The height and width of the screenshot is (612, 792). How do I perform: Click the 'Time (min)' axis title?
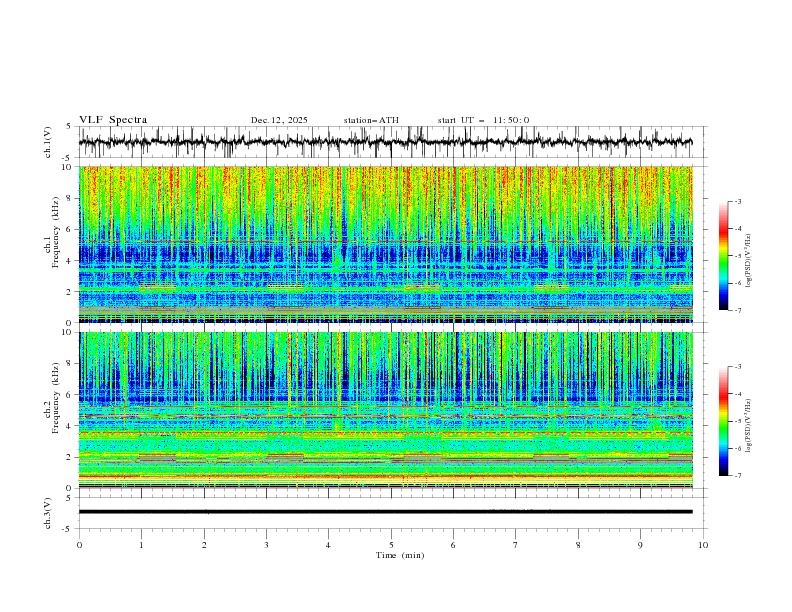400,555
